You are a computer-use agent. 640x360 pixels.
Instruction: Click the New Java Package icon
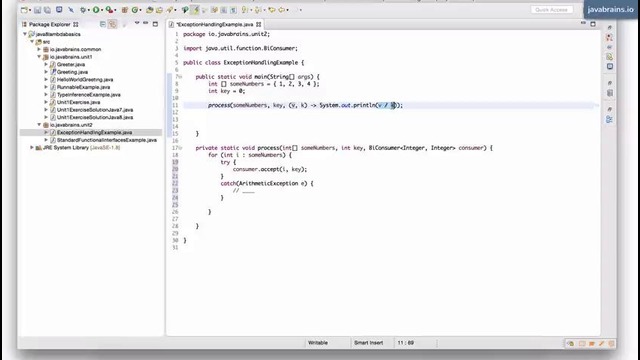tap(125, 10)
